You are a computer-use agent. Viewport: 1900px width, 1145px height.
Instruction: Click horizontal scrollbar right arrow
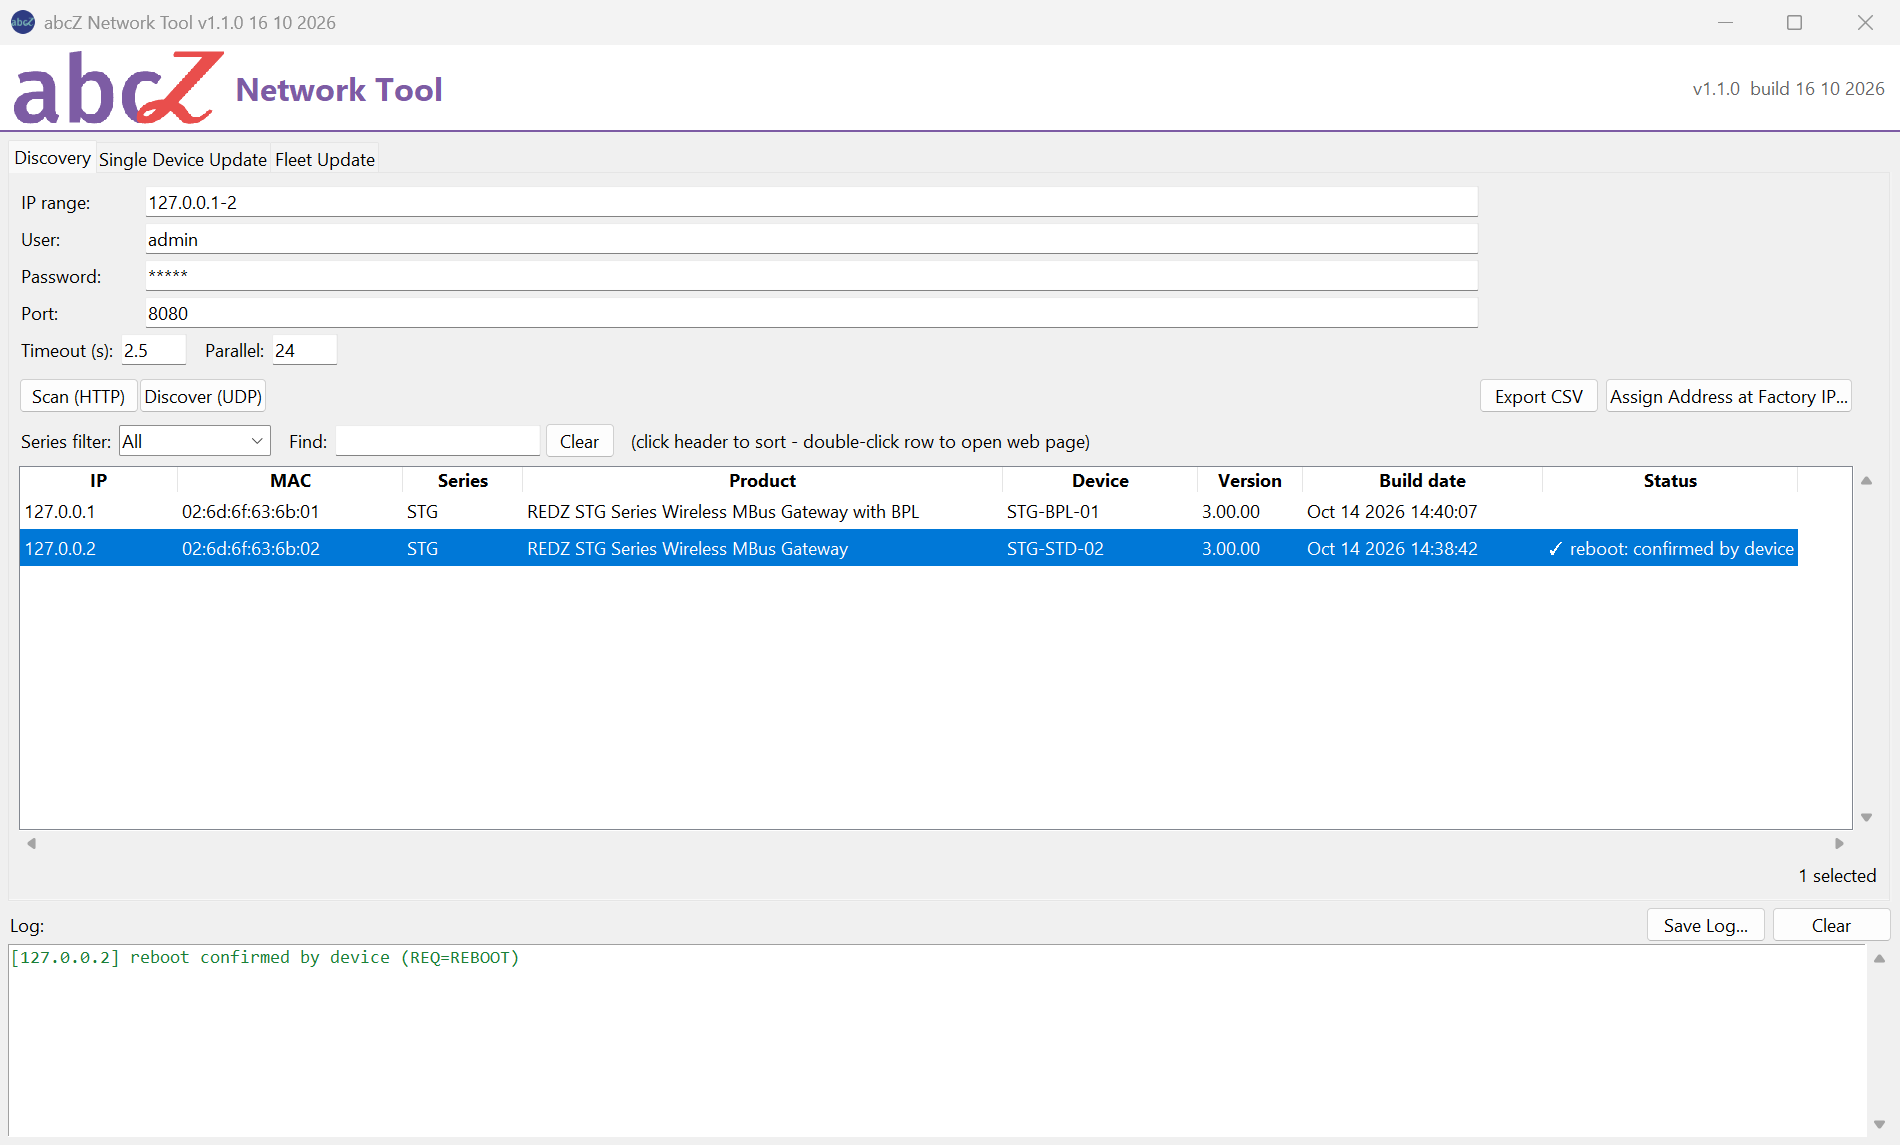(x=1839, y=843)
